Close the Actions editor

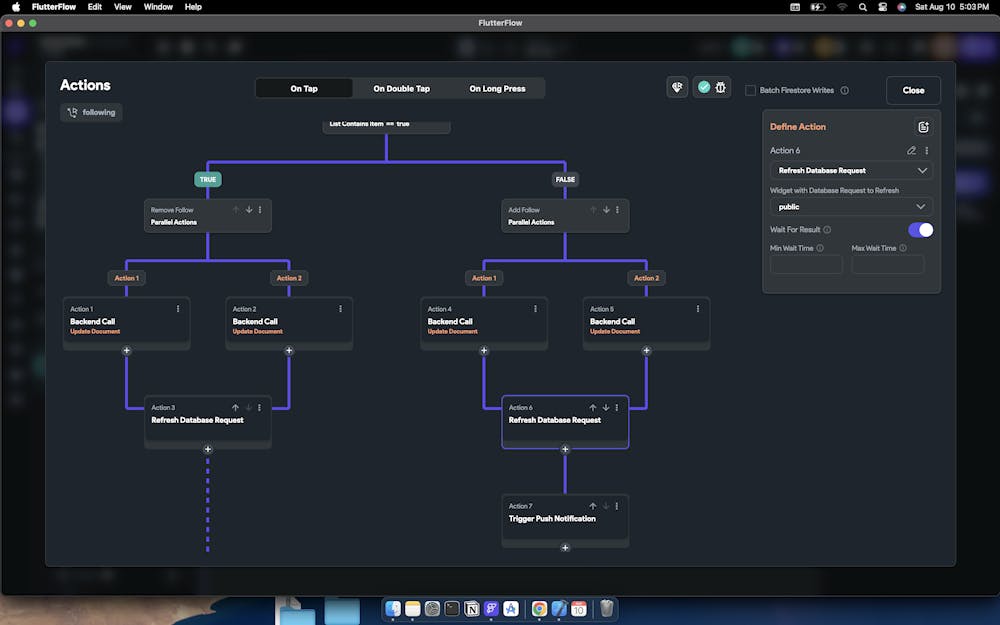(913, 91)
